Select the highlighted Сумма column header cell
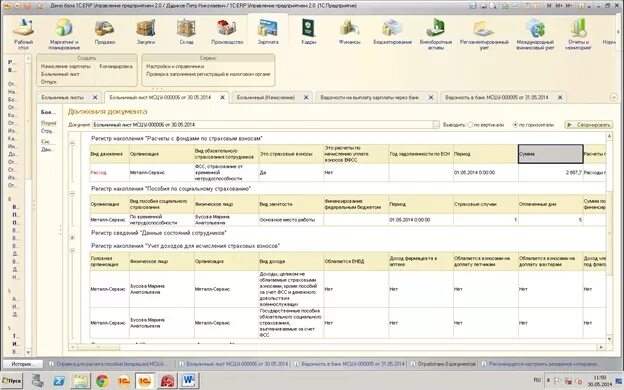 click(550, 154)
